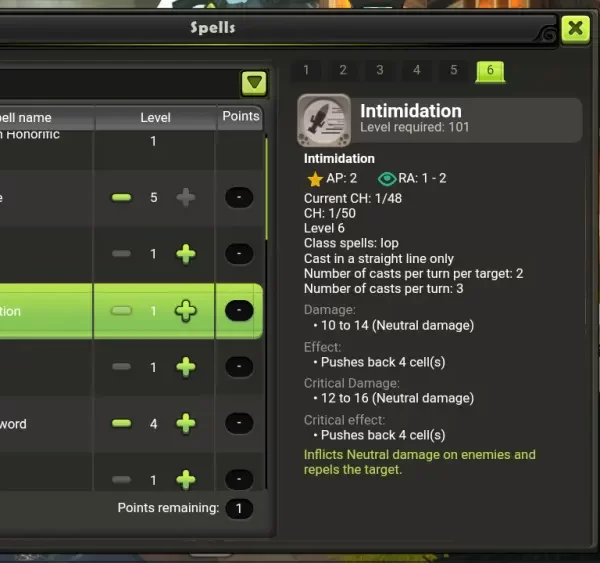Click the gold star AP icon

pos(315,179)
